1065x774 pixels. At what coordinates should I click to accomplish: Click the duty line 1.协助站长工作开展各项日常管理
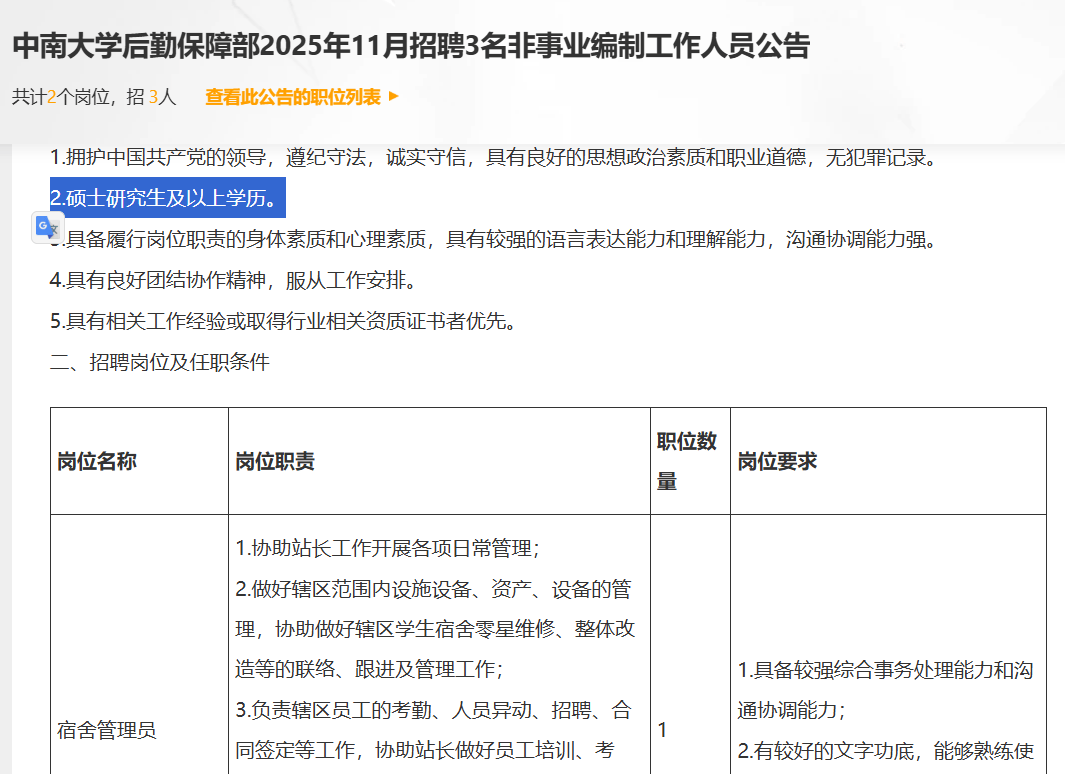click(388, 549)
